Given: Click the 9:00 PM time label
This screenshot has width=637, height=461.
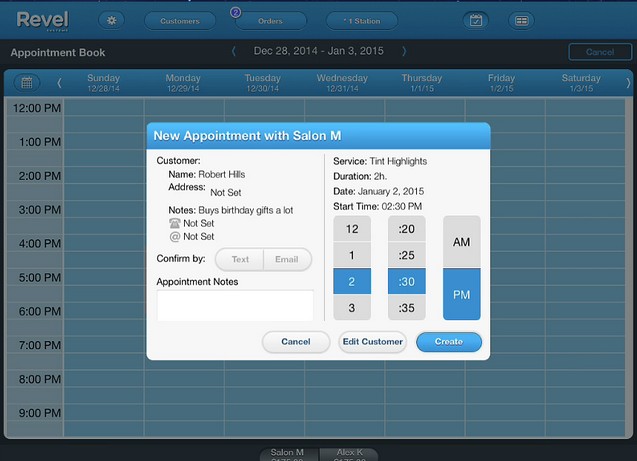Looking at the screenshot, I should coord(39,413).
